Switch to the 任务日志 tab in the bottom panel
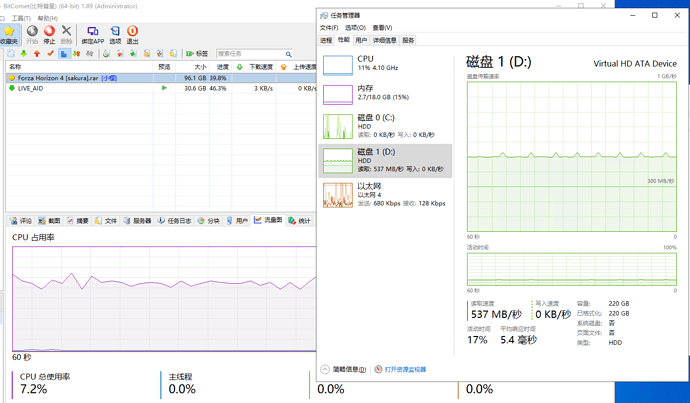 click(175, 220)
